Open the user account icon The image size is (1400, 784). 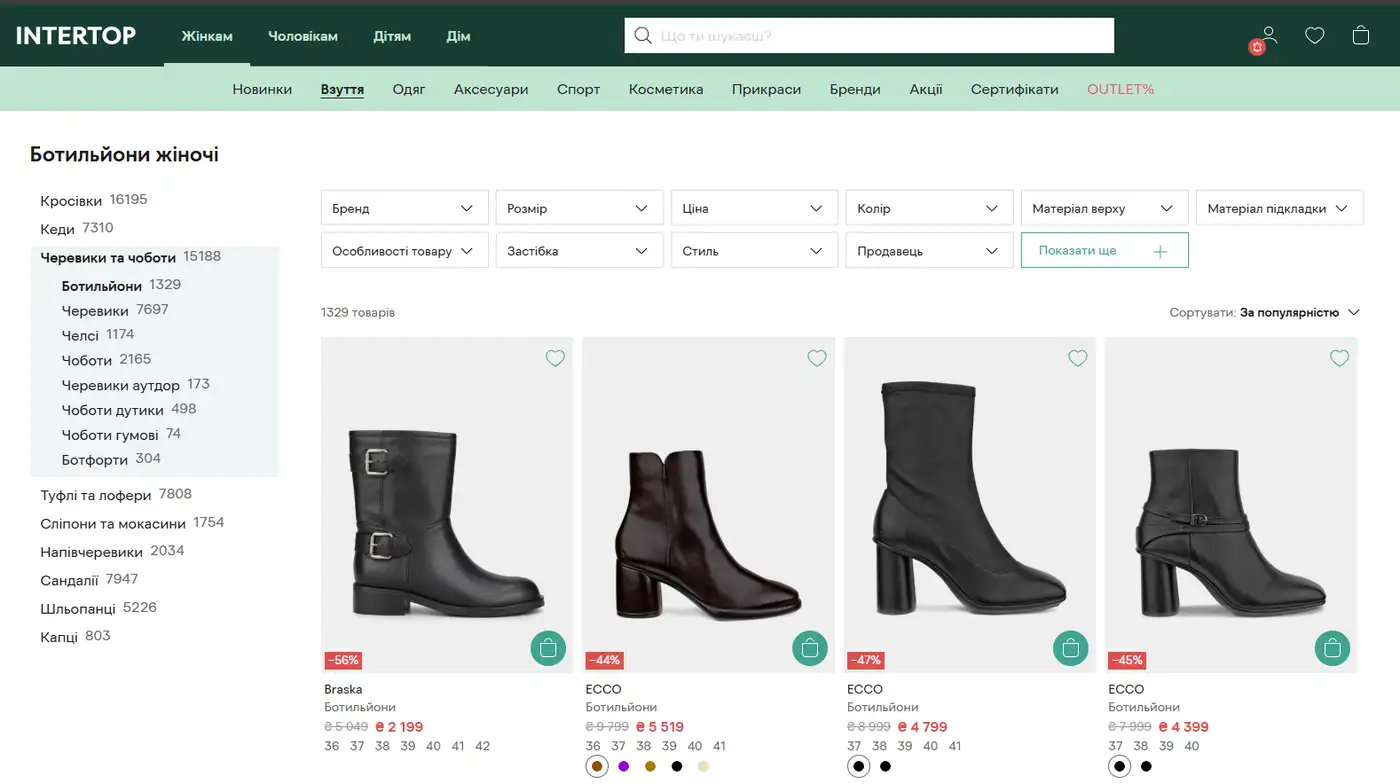[1269, 36]
